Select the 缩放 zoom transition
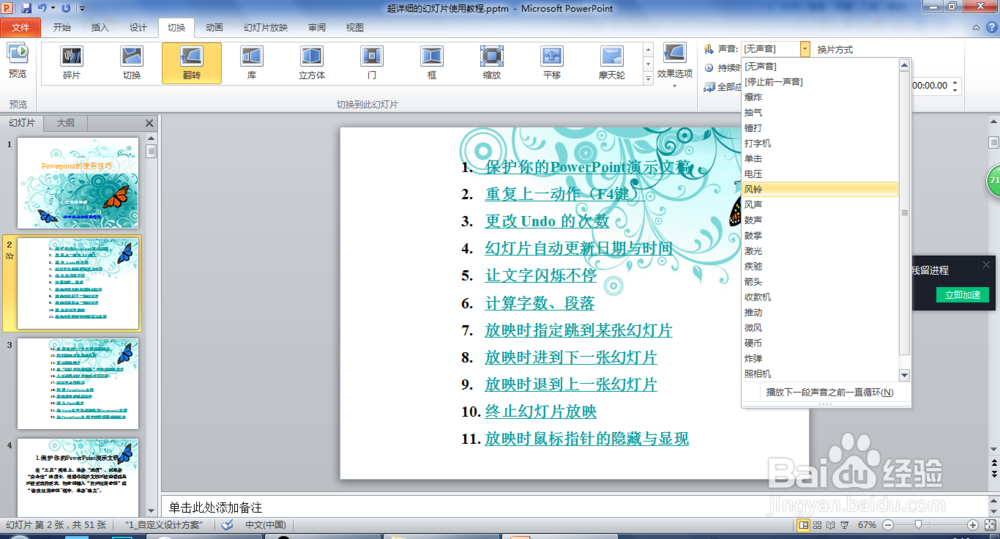Image resolution: width=1000 pixels, height=539 pixels. coord(492,63)
